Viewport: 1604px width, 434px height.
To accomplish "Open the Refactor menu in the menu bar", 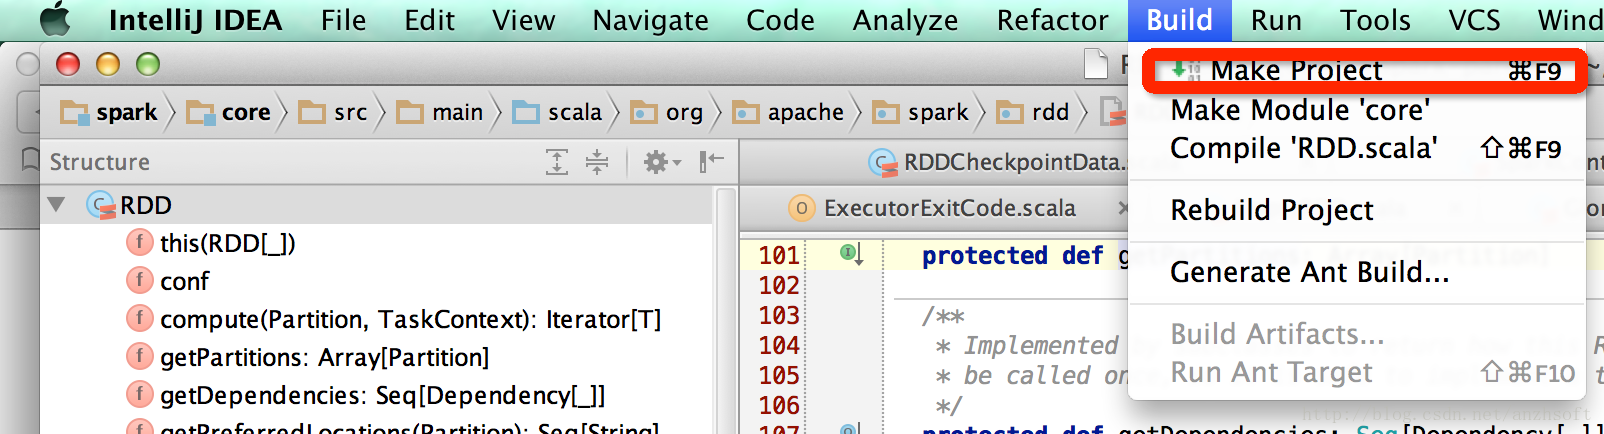I will 1052,20.
